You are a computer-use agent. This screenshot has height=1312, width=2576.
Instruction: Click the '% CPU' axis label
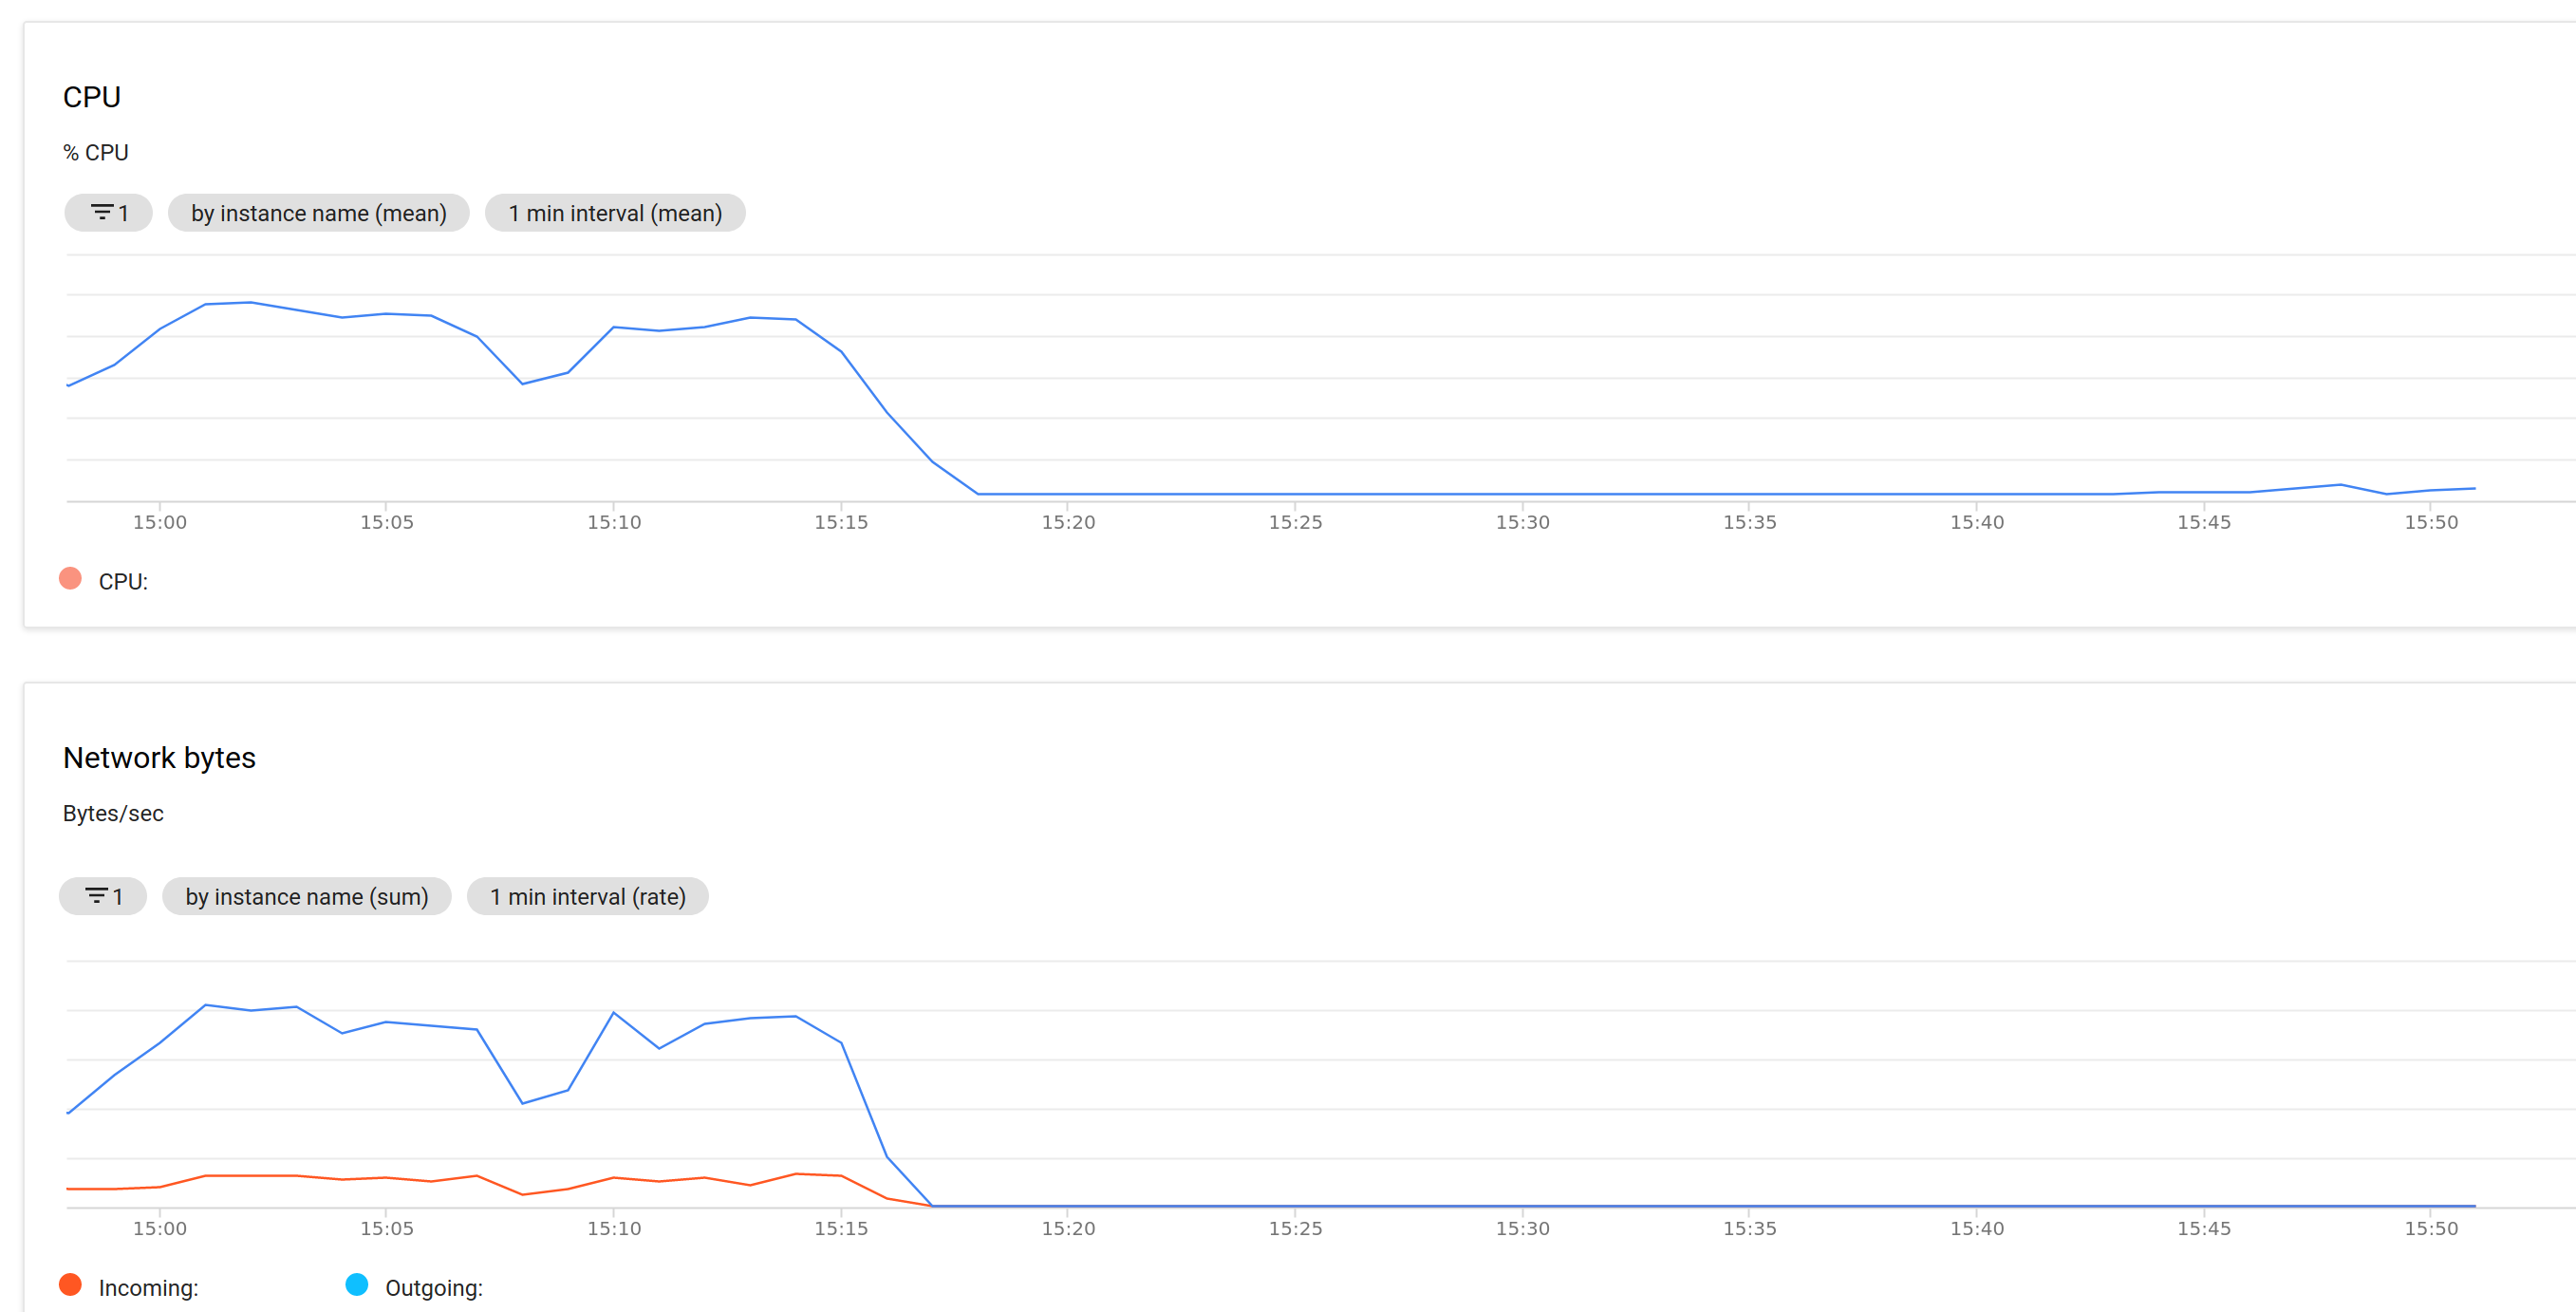coord(95,151)
